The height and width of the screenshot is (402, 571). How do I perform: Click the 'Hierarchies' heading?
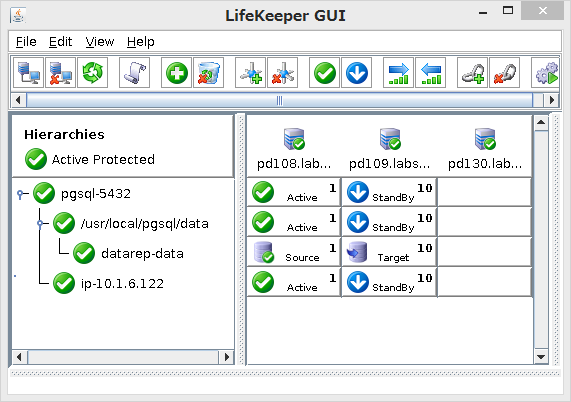[x=64, y=134]
